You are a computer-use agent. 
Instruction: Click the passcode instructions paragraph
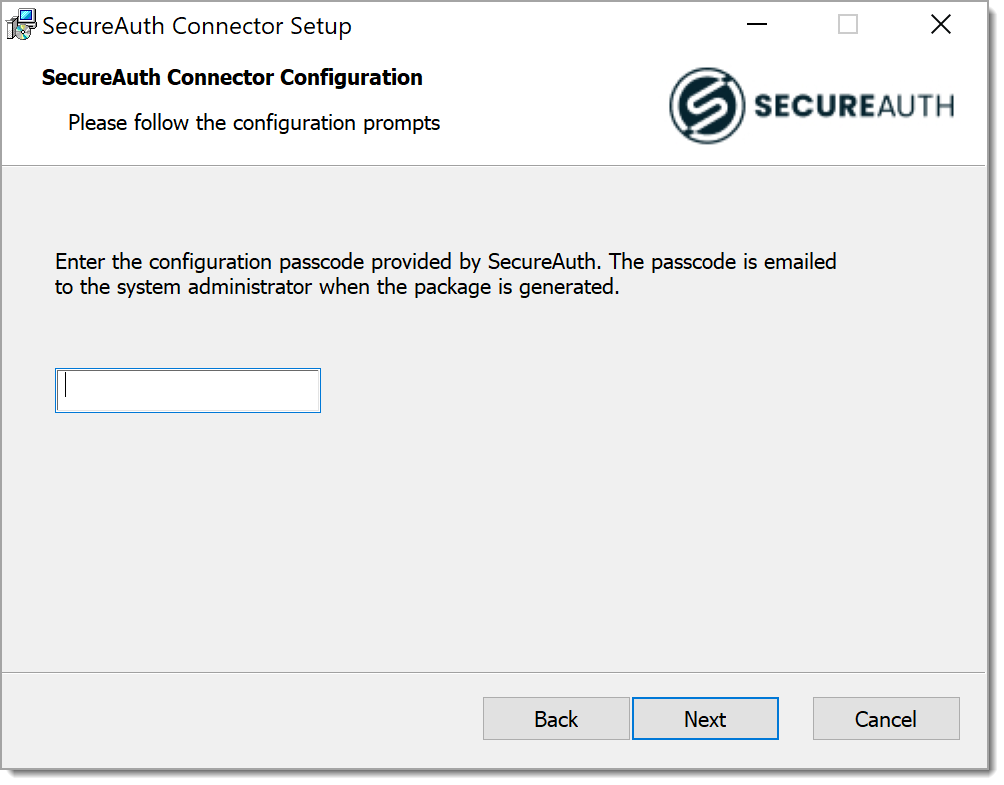pyautogui.click(x=445, y=273)
